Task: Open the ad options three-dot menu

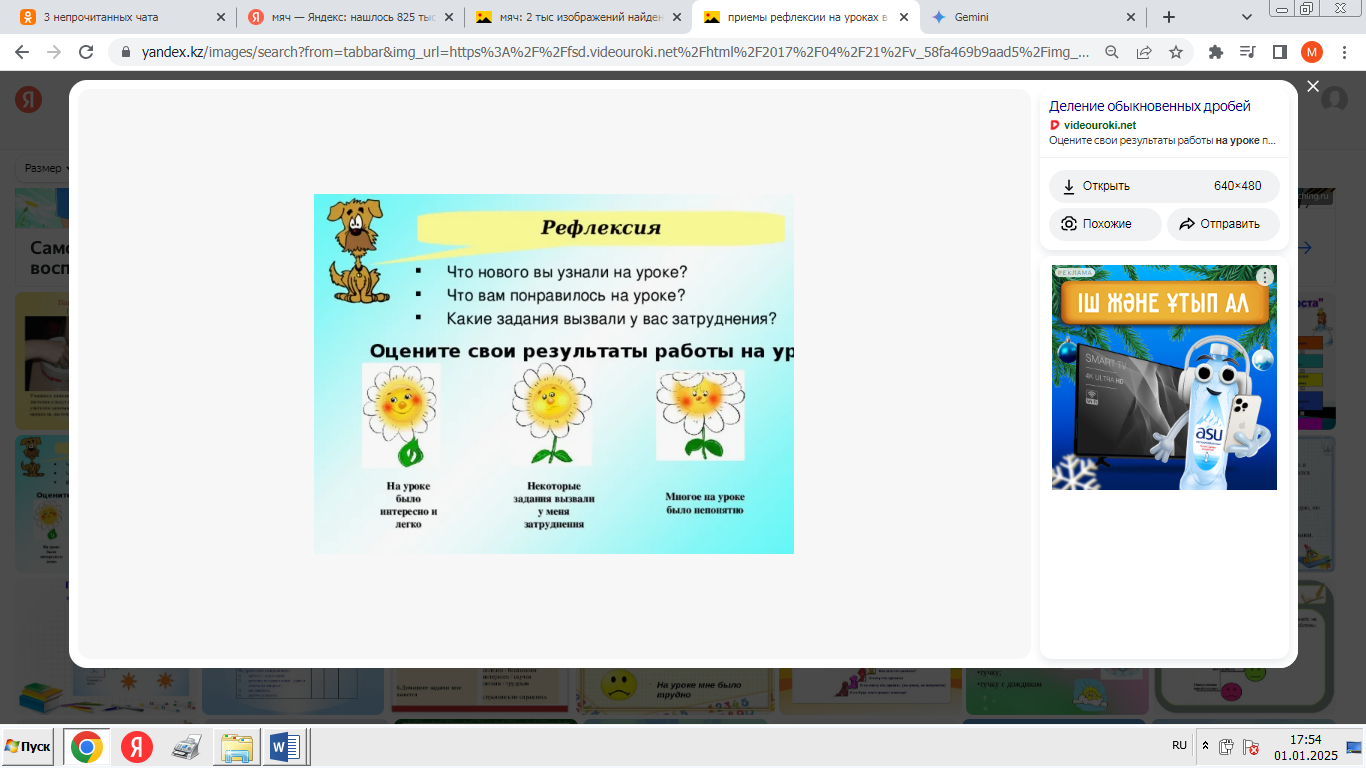Action: [1265, 277]
